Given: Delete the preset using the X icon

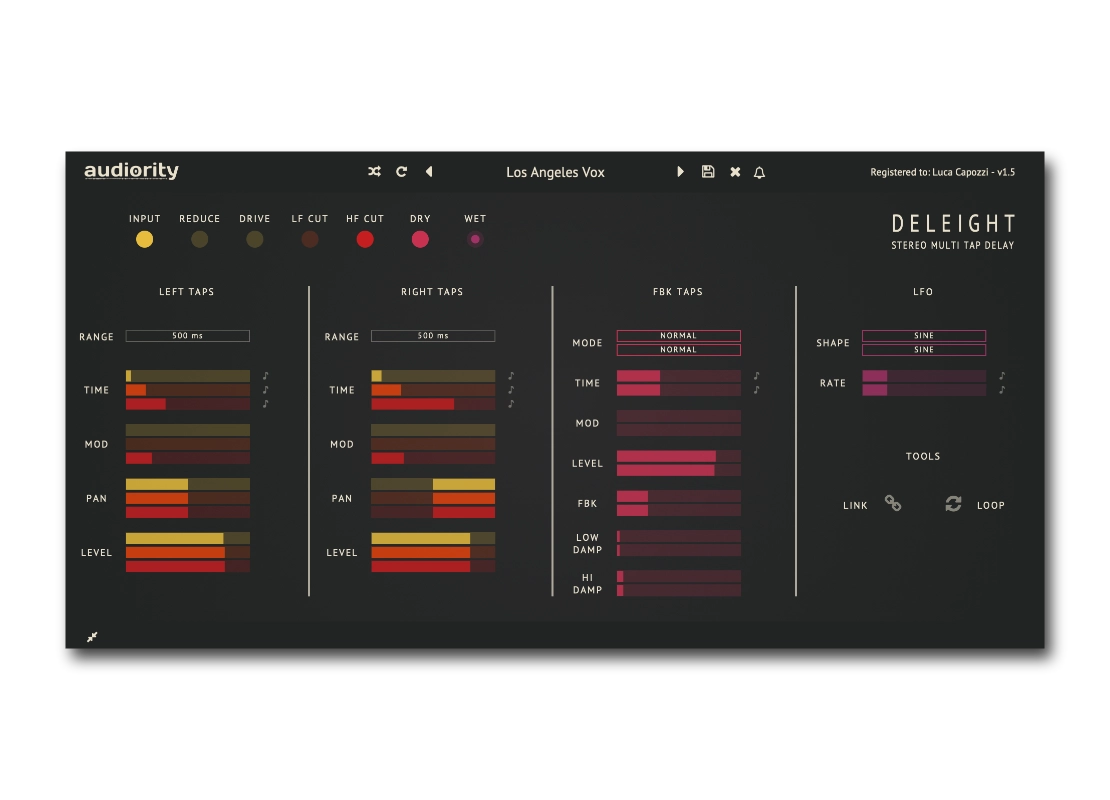Looking at the screenshot, I should pos(734,171).
